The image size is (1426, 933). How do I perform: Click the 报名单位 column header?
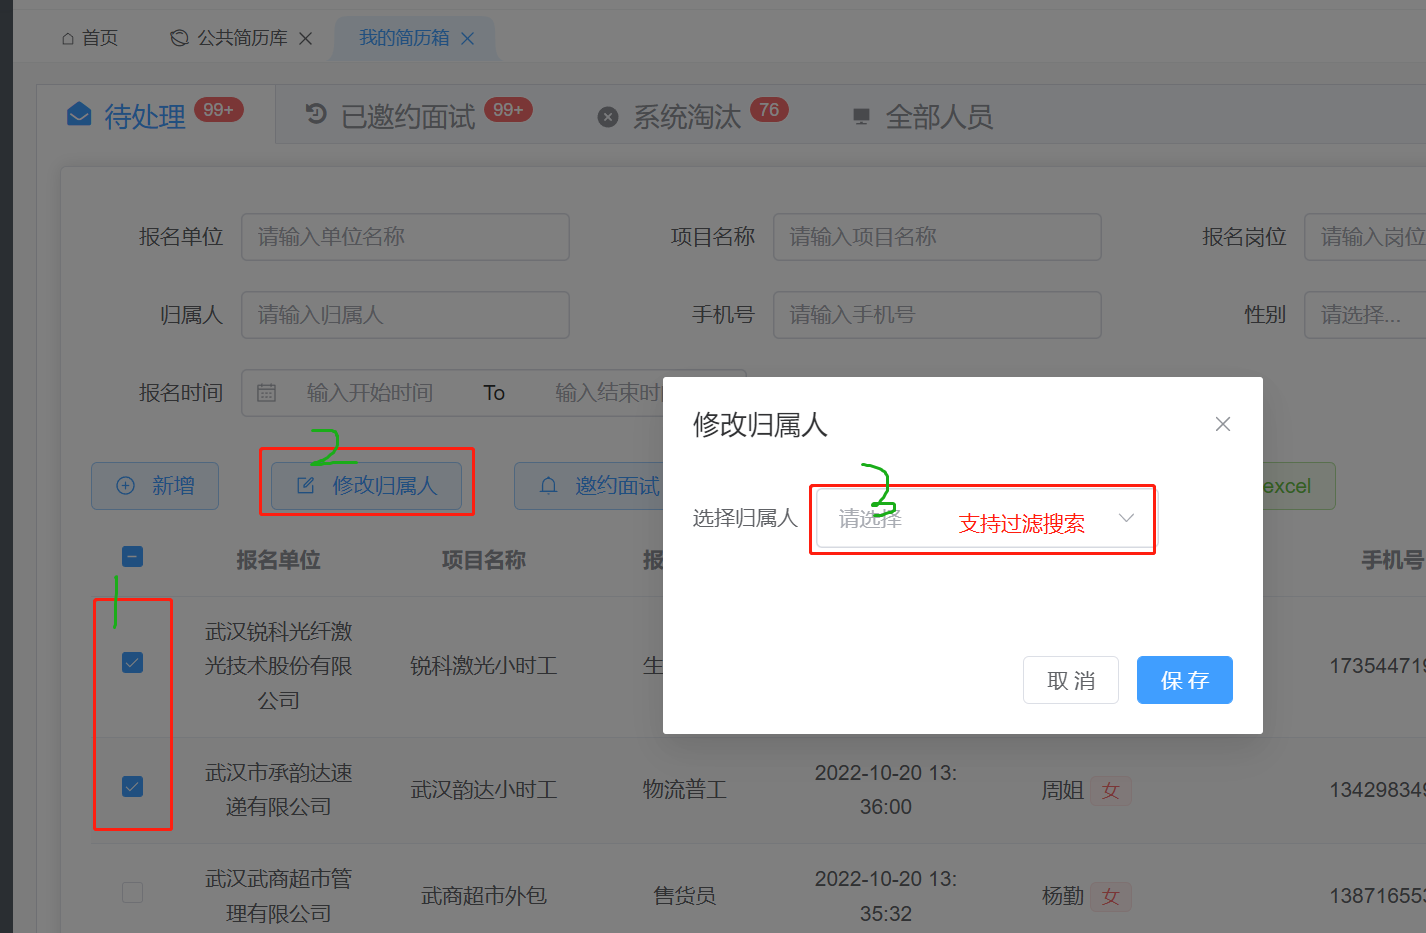(278, 560)
